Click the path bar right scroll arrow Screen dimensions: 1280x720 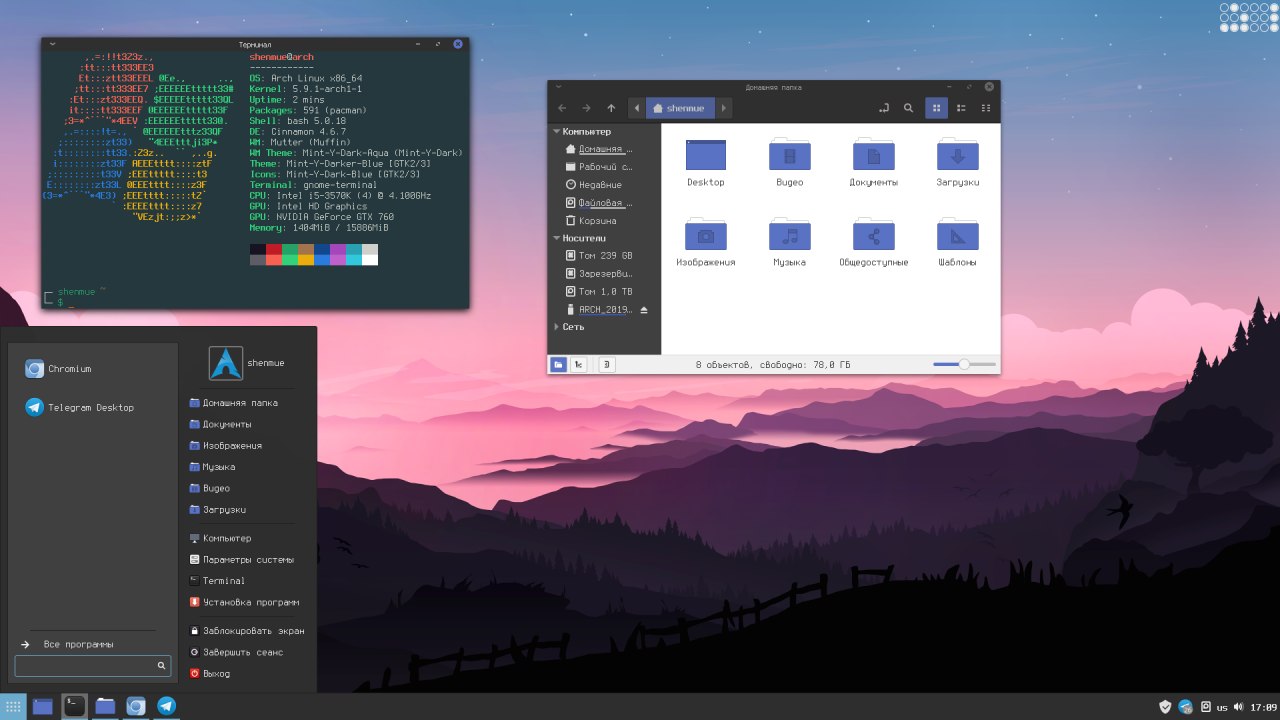tap(723, 108)
